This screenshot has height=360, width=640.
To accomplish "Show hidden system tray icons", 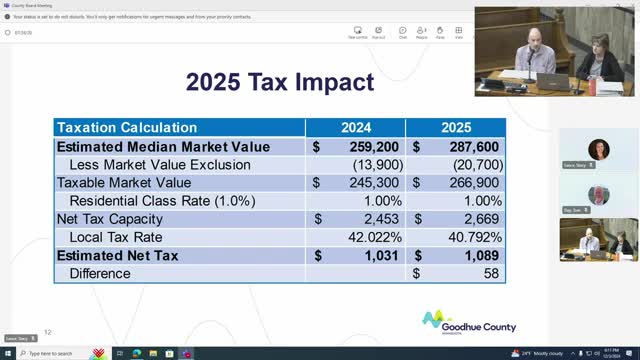I will (x=573, y=353).
